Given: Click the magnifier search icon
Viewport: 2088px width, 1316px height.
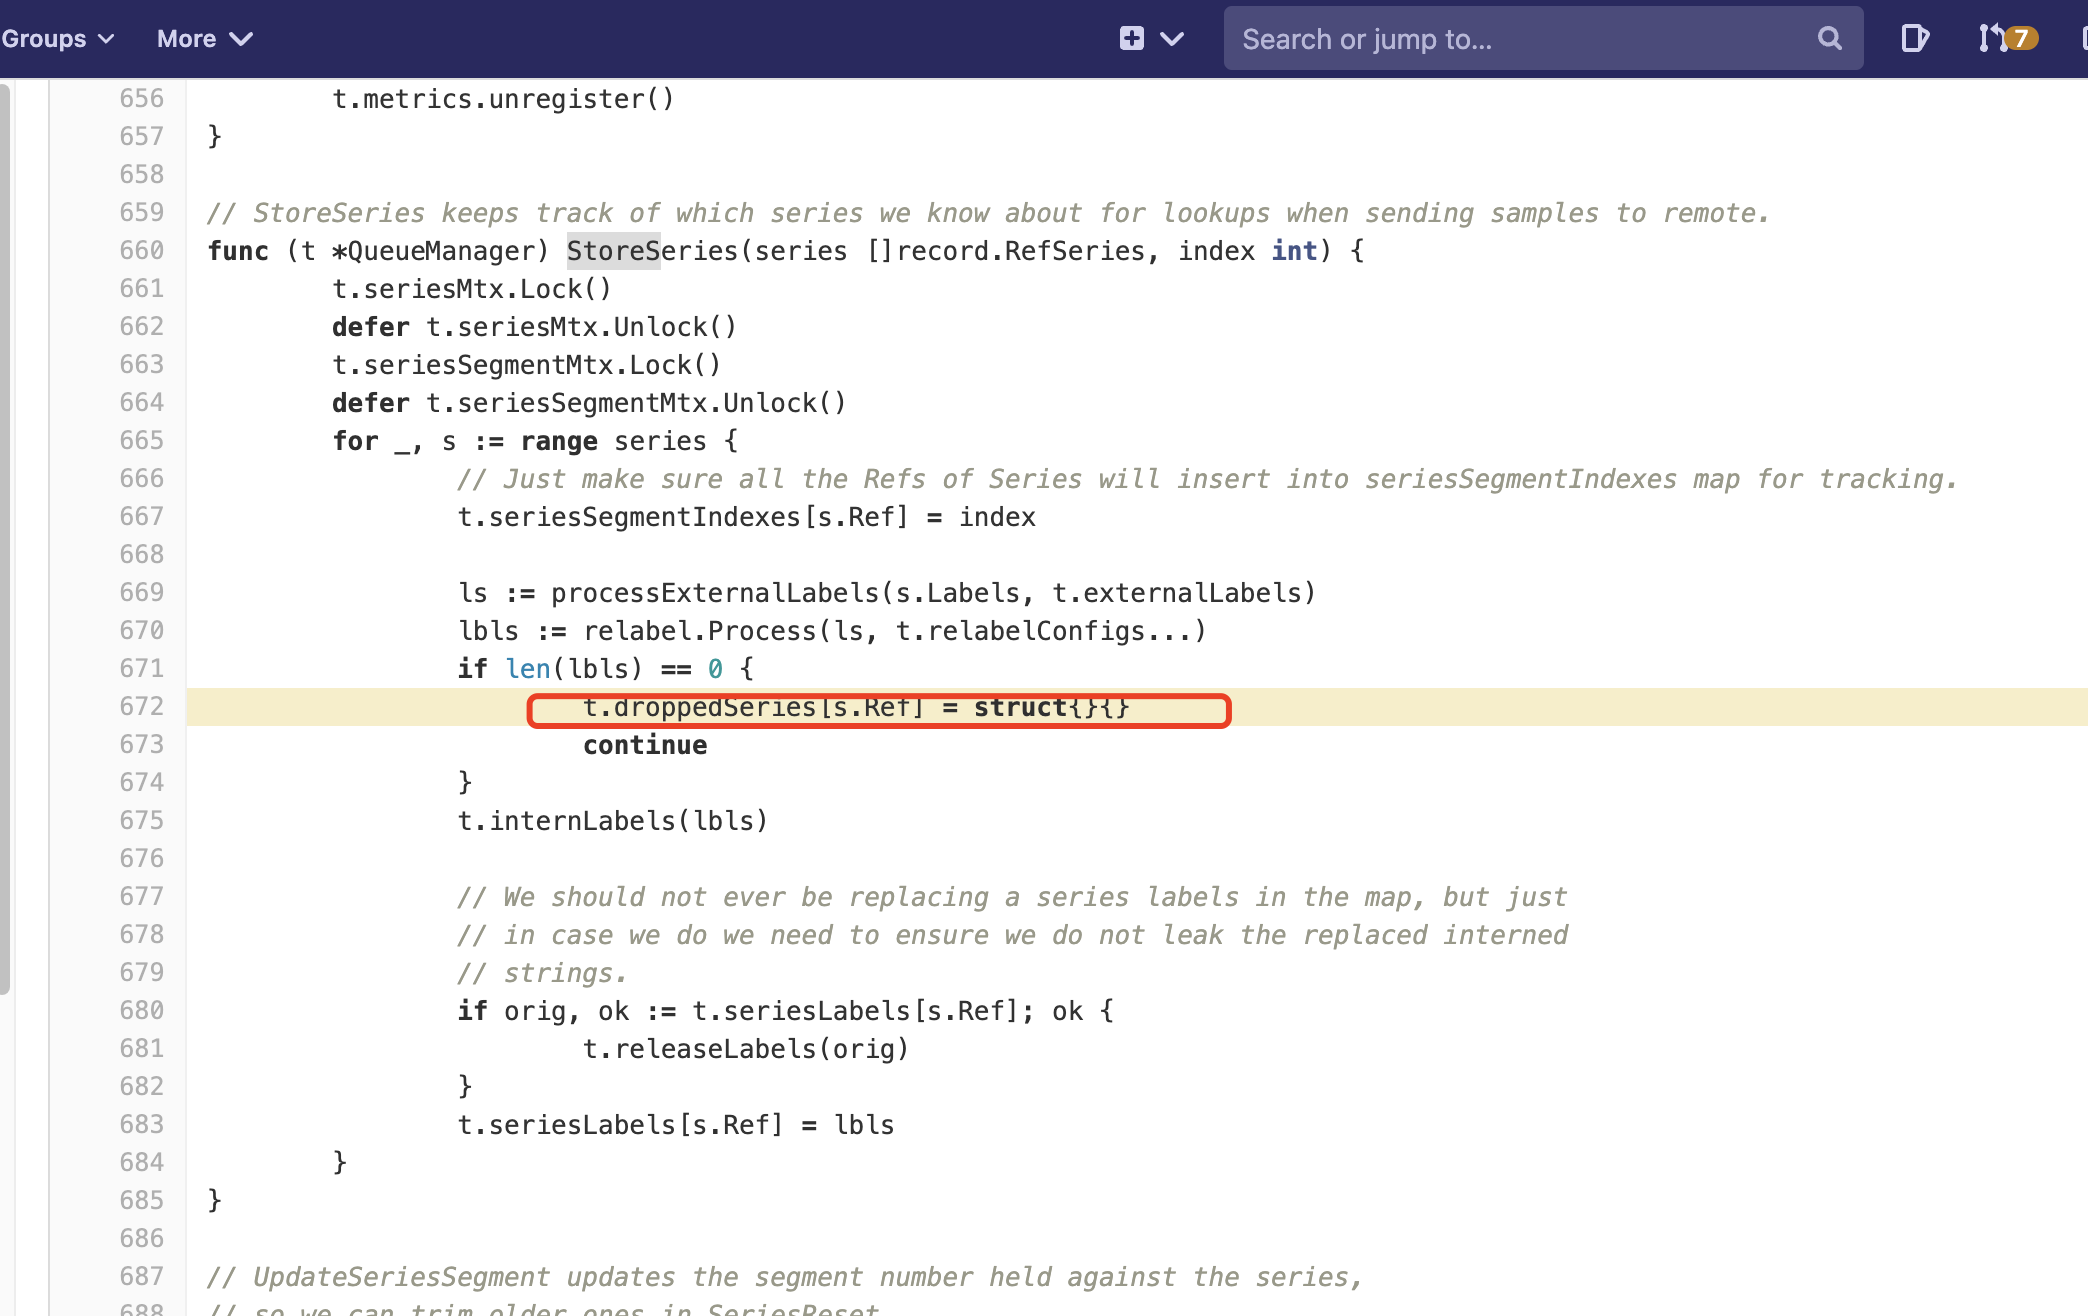Looking at the screenshot, I should (x=1829, y=39).
